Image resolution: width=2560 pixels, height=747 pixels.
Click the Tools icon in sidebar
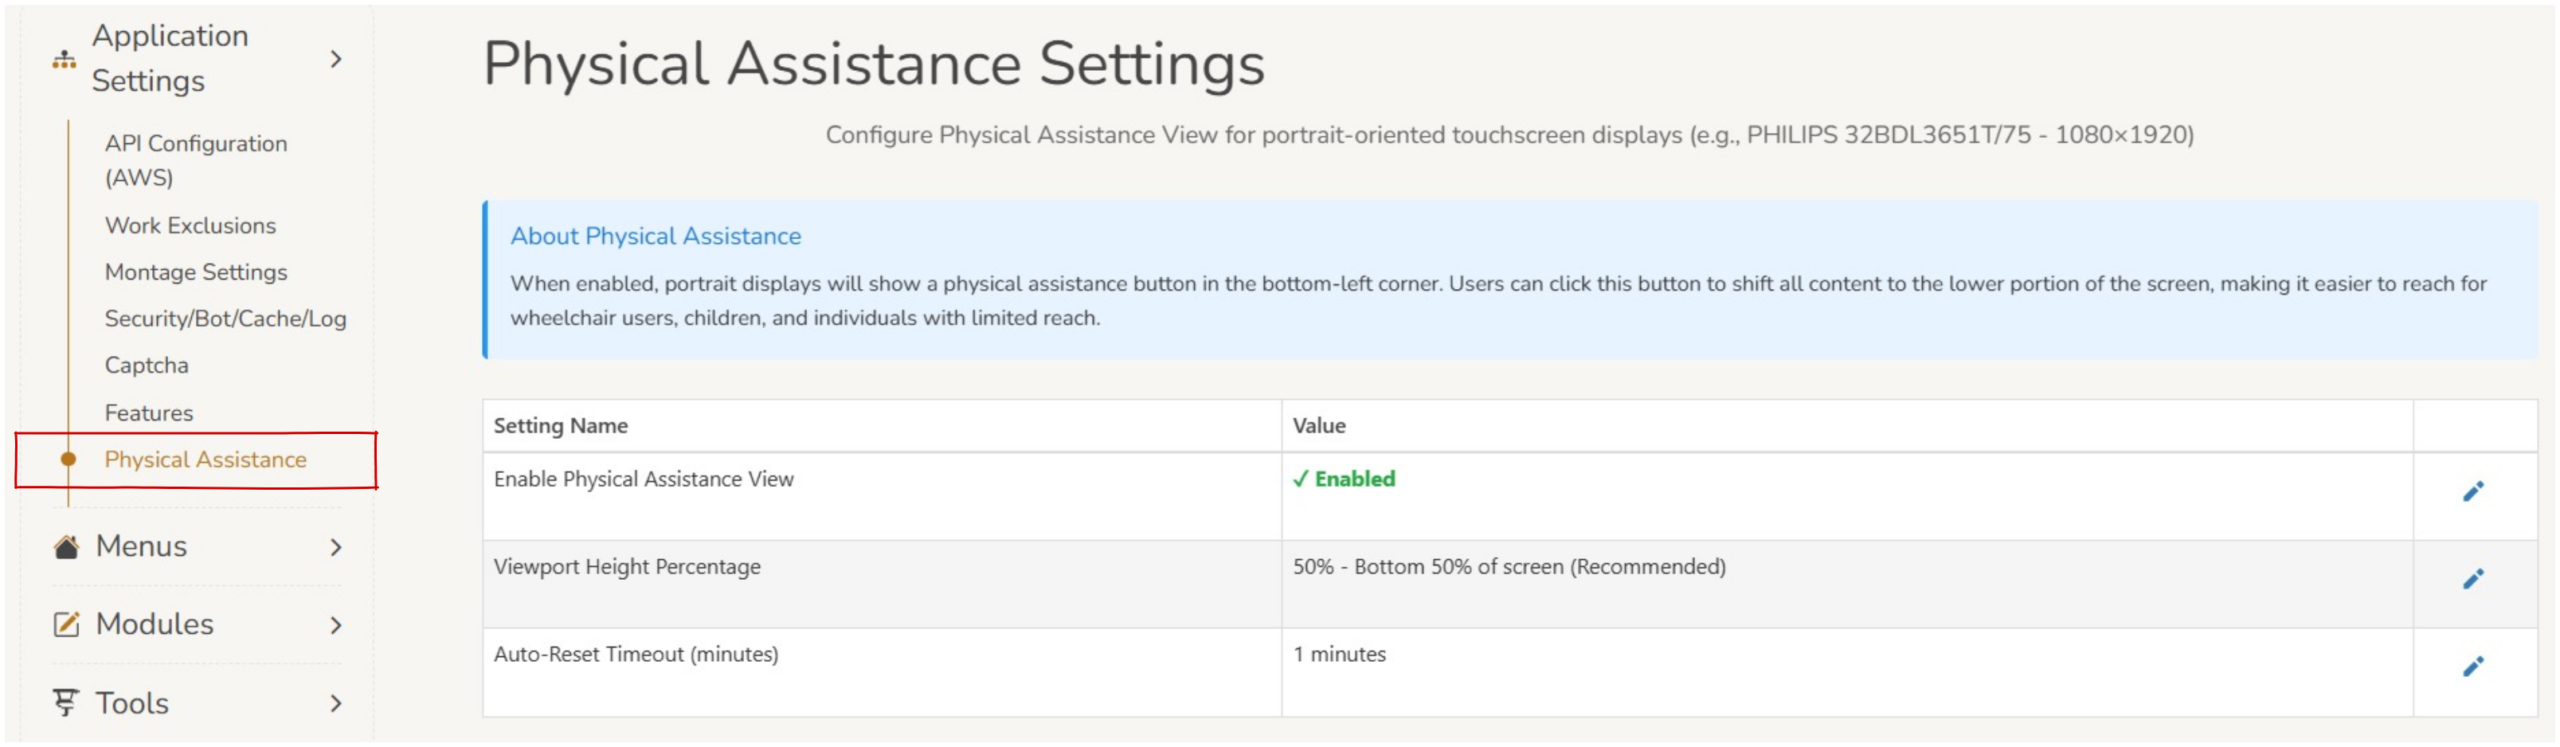[66, 703]
